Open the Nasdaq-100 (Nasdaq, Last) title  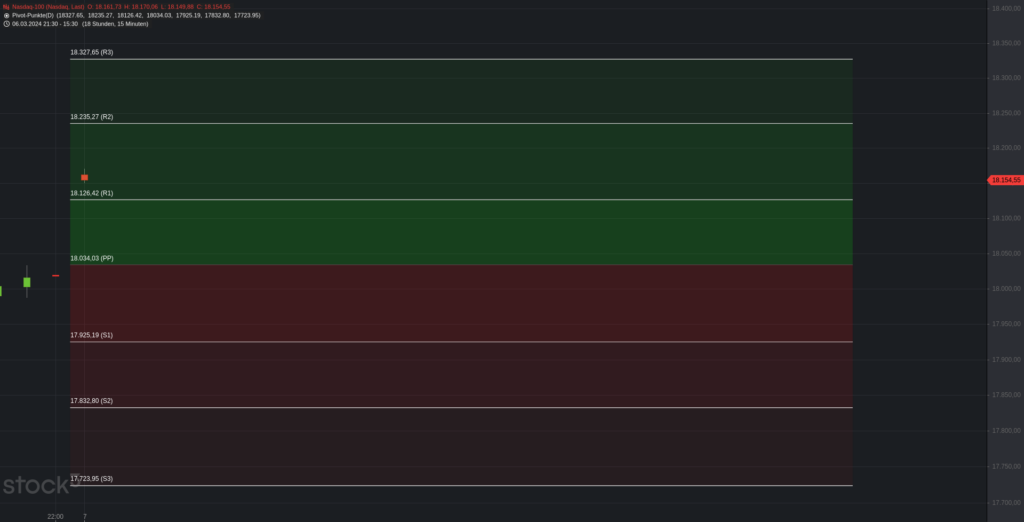point(48,7)
